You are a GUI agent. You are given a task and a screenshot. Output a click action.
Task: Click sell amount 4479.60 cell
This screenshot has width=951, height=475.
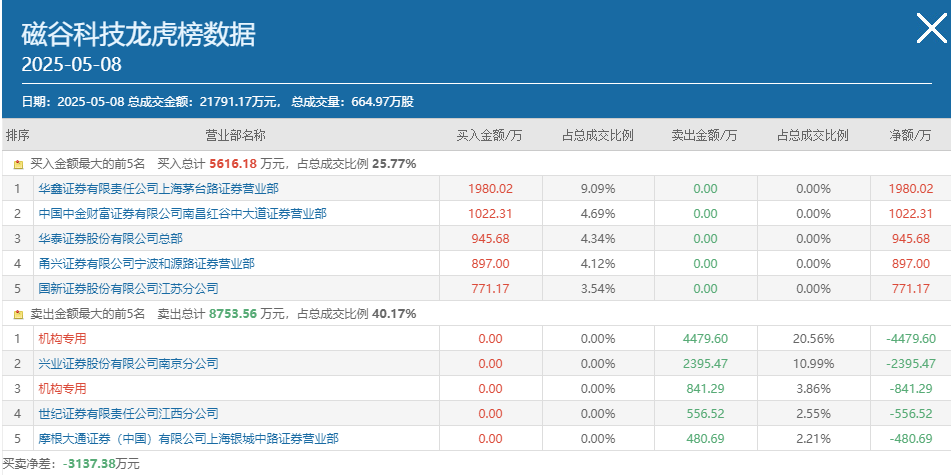(705, 339)
